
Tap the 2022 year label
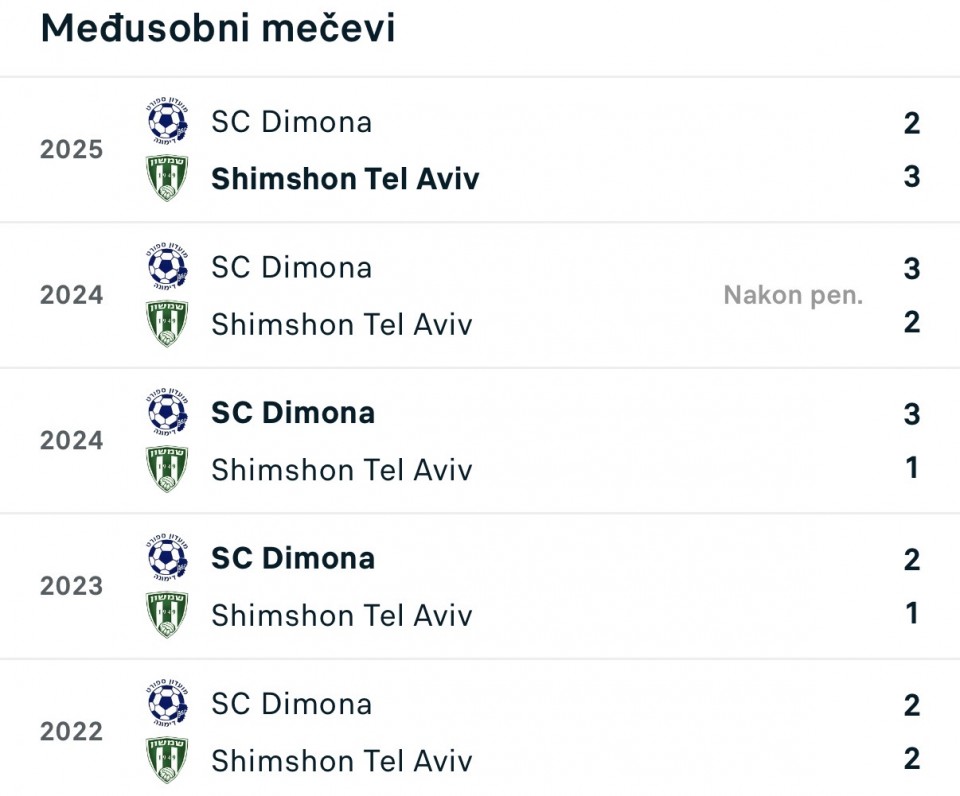[71, 732]
